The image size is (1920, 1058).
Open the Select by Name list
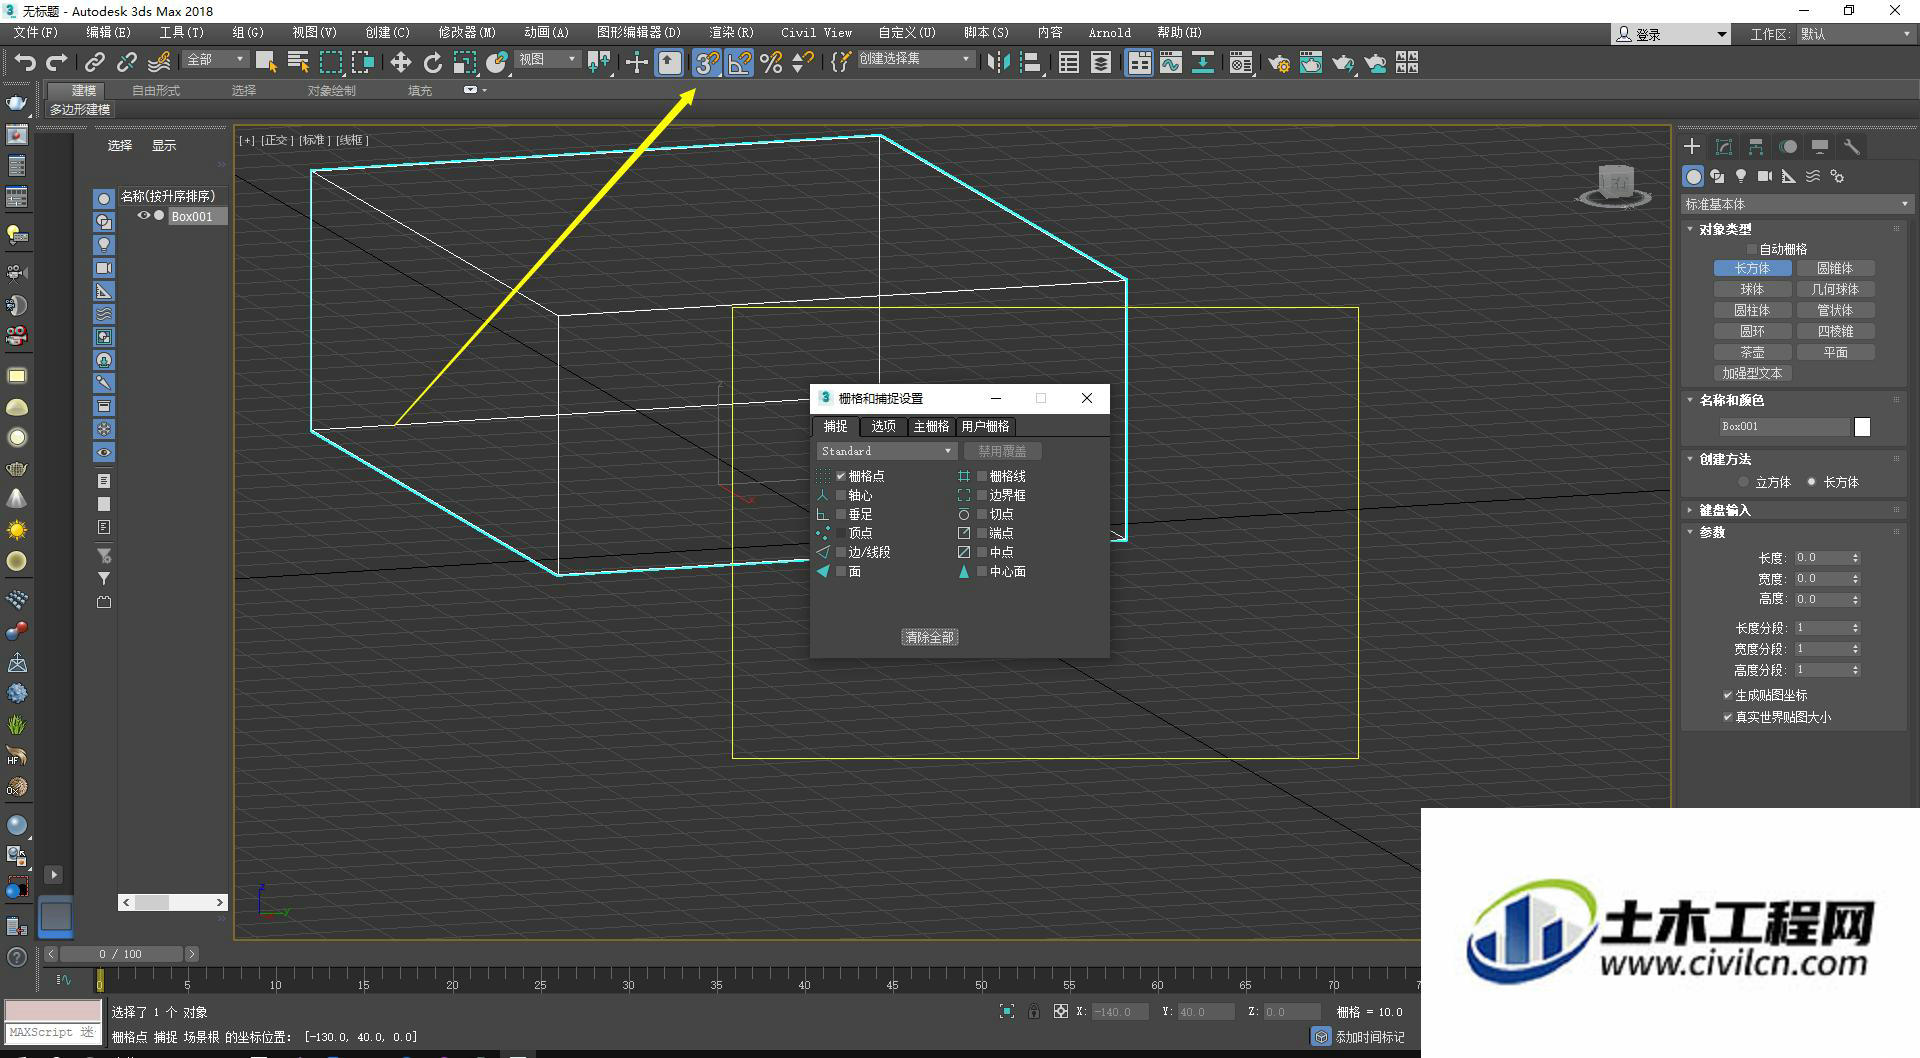click(298, 62)
